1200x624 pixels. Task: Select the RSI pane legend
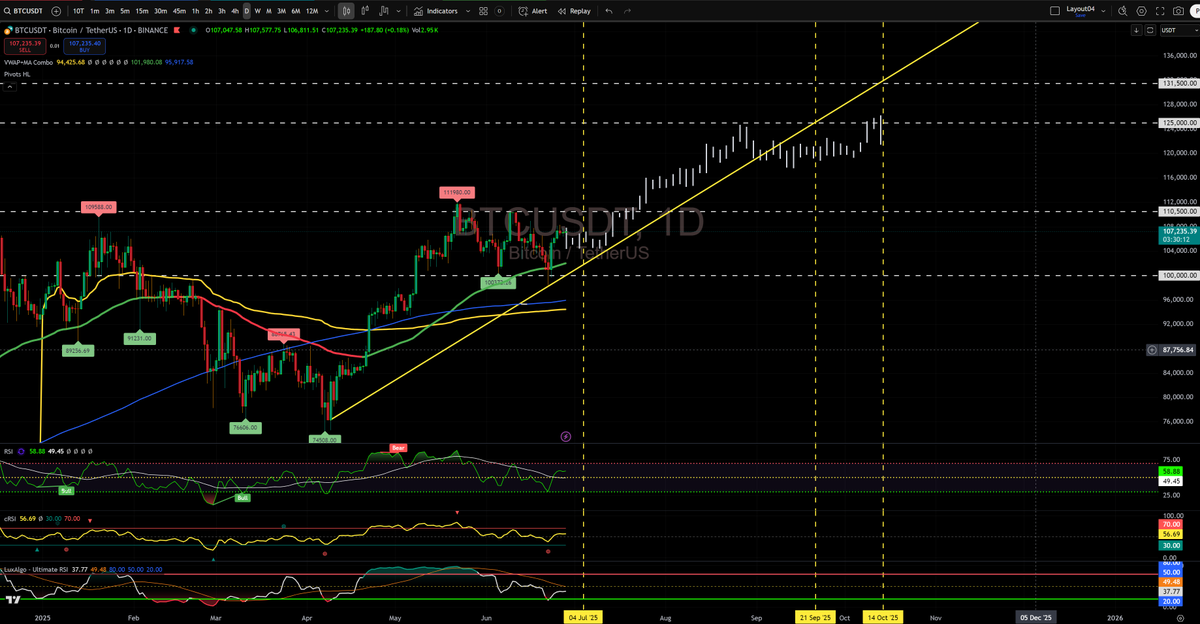click(x=8, y=451)
